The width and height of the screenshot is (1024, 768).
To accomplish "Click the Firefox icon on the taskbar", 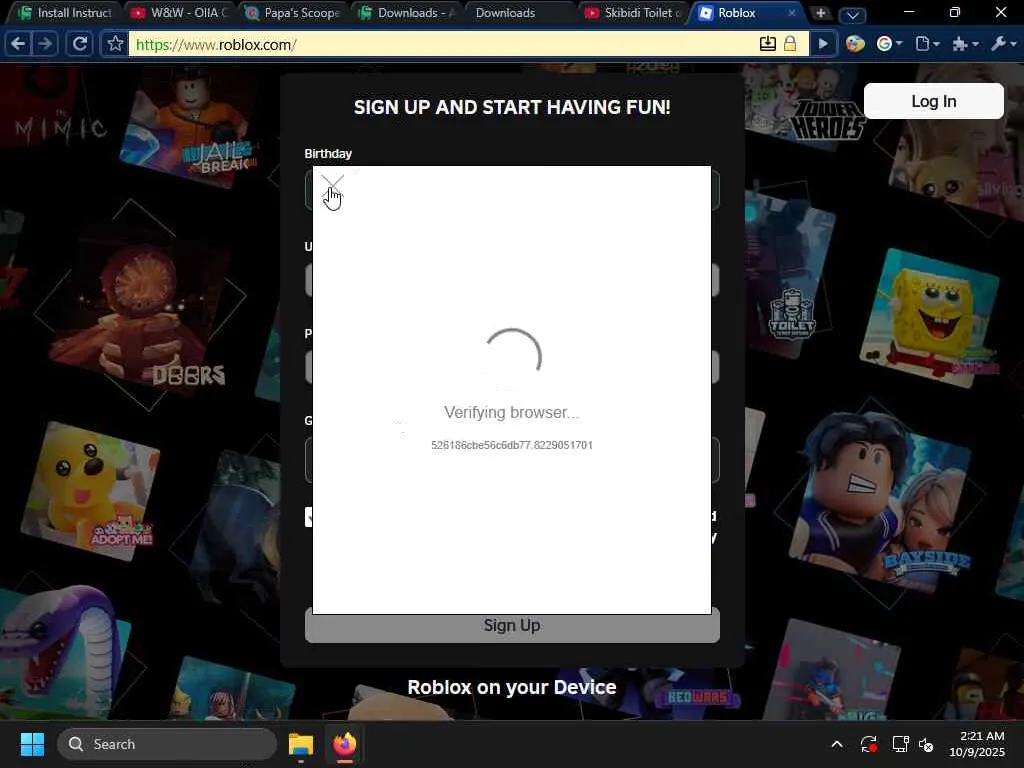I will point(345,744).
